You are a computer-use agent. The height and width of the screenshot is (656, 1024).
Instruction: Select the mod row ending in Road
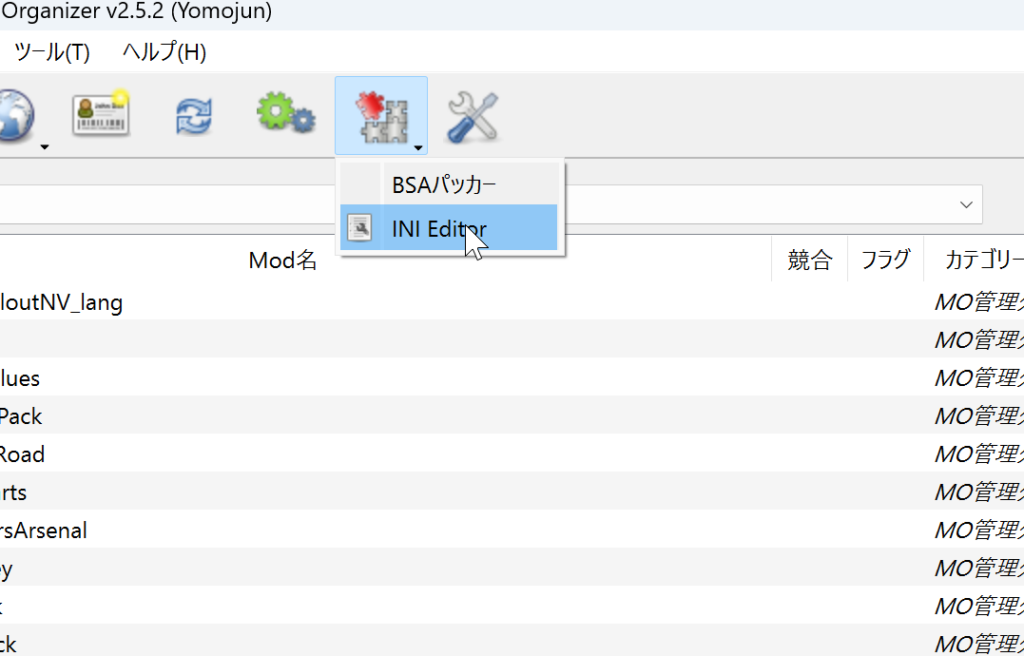click(22, 454)
